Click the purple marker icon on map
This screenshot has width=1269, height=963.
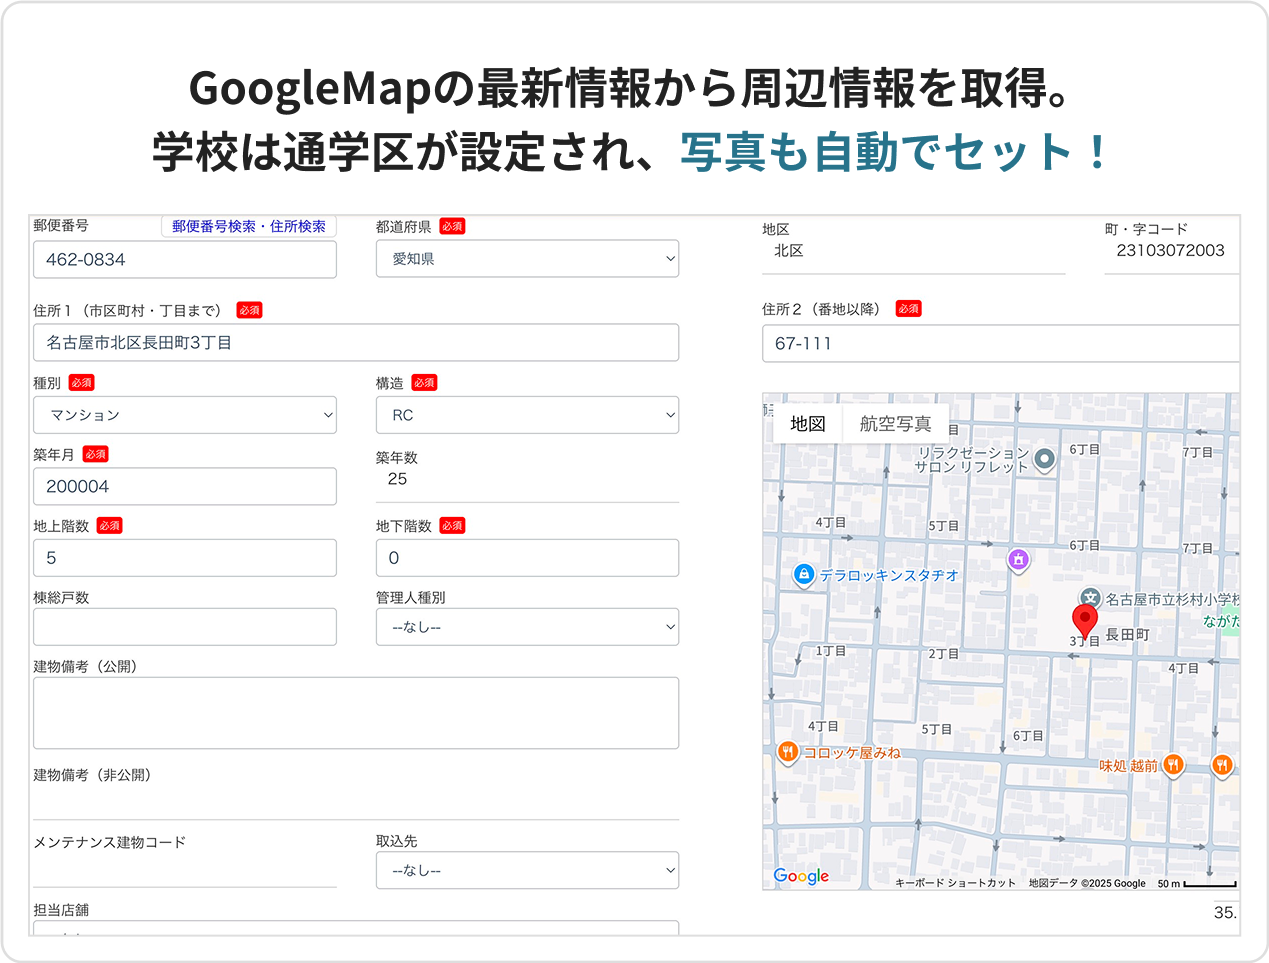click(1018, 560)
